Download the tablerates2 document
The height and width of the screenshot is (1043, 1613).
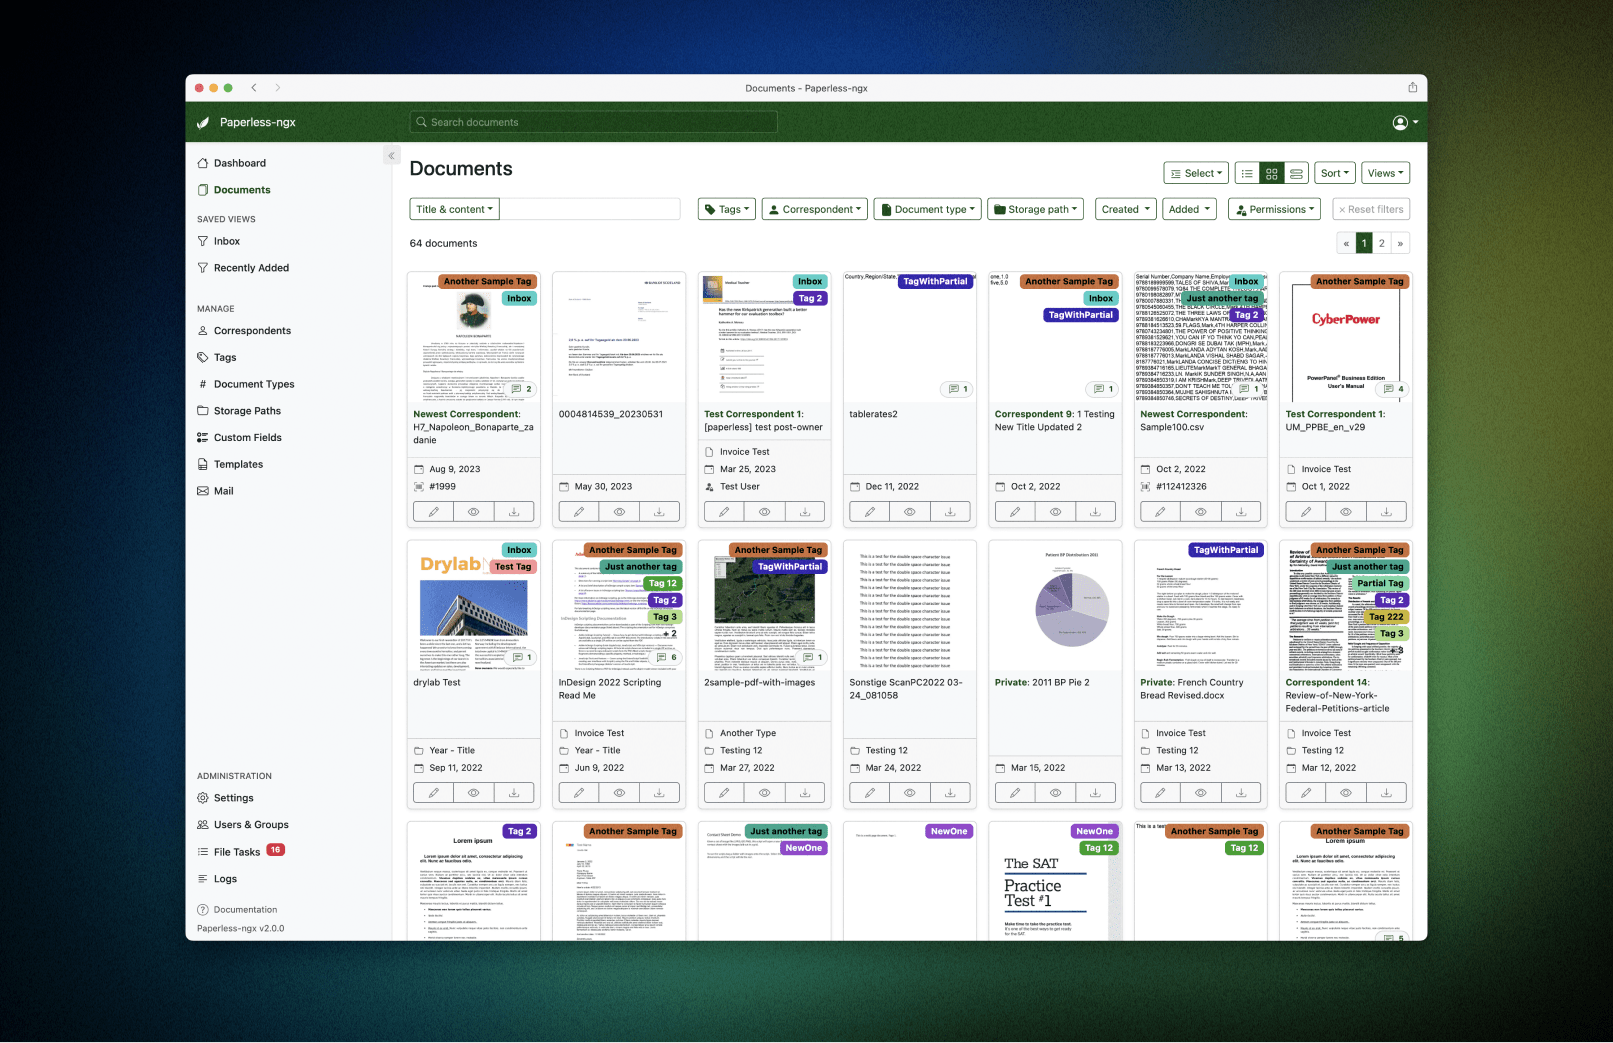950,512
